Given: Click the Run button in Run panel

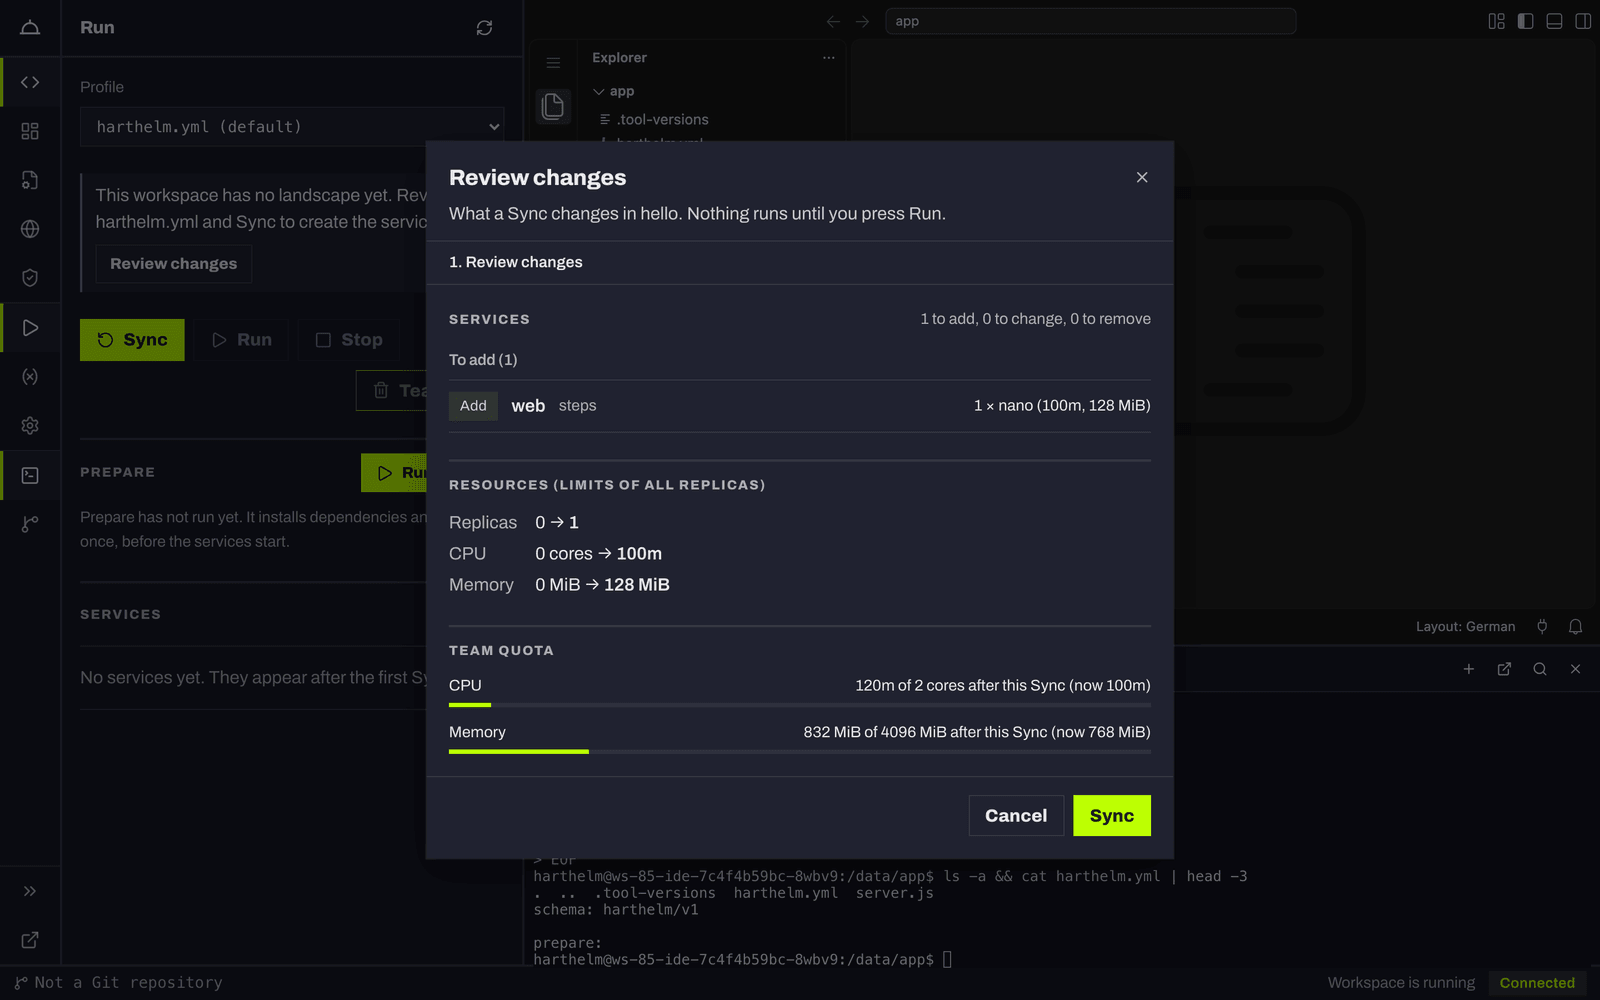Looking at the screenshot, I should pyautogui.click(x=242, y=340).
